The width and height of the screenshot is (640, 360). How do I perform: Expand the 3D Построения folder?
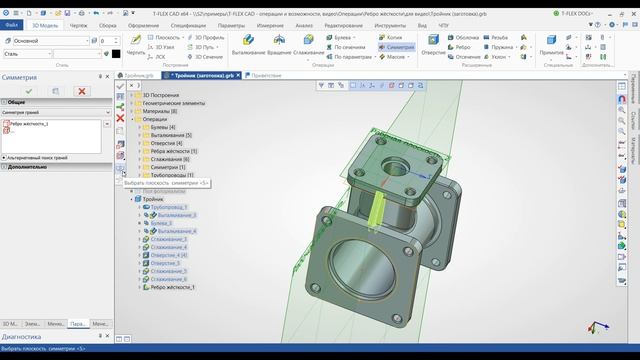[x=131, y=95]
